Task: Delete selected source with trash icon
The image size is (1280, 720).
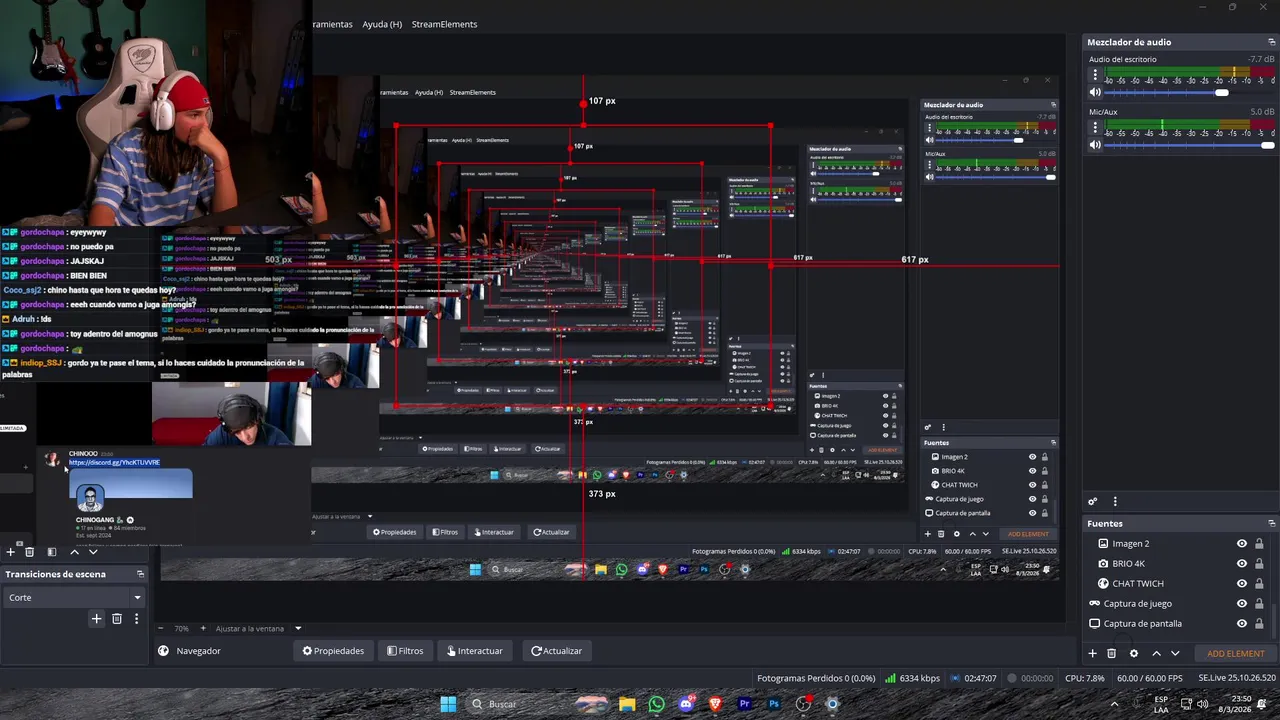Action: (1111, 653)
